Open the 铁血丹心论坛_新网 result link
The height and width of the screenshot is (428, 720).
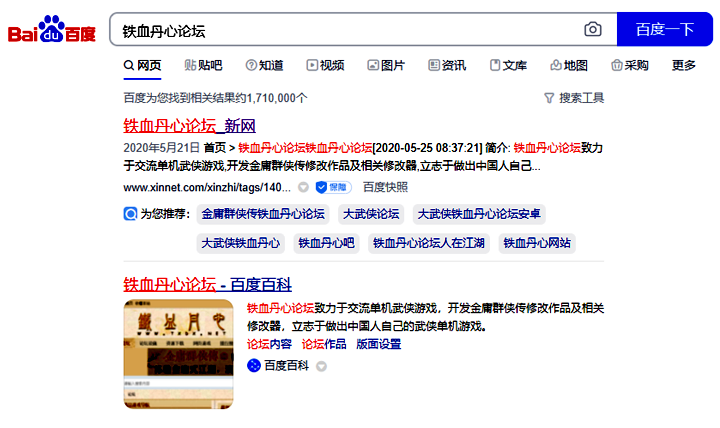(x=189, y=126)
